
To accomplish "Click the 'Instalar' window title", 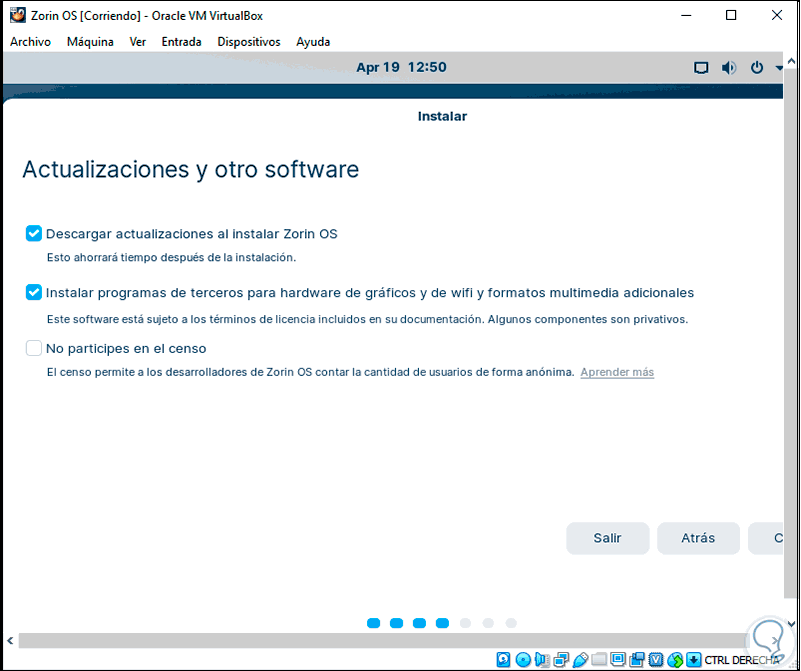I will coord(442,116).
